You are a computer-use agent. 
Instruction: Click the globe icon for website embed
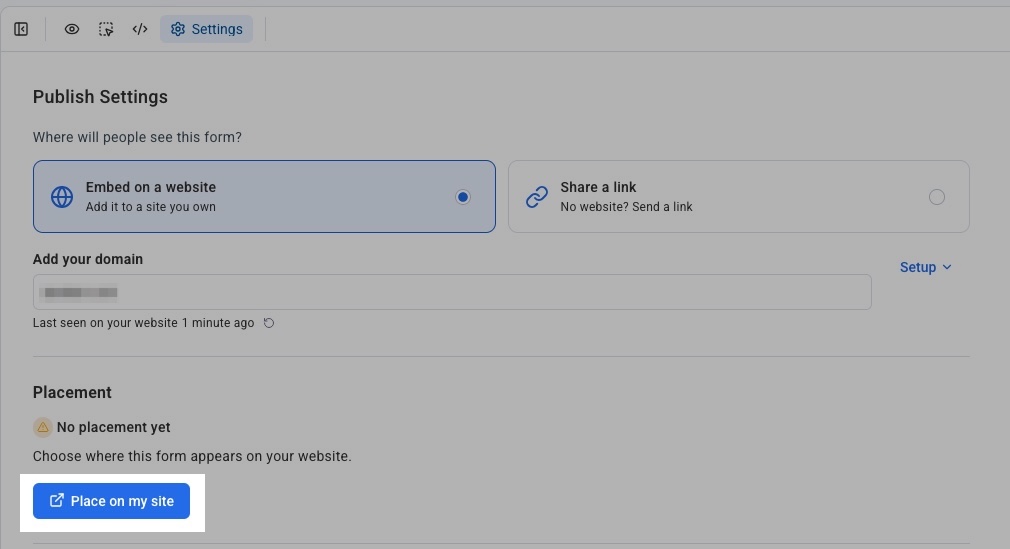pos(62,197)
